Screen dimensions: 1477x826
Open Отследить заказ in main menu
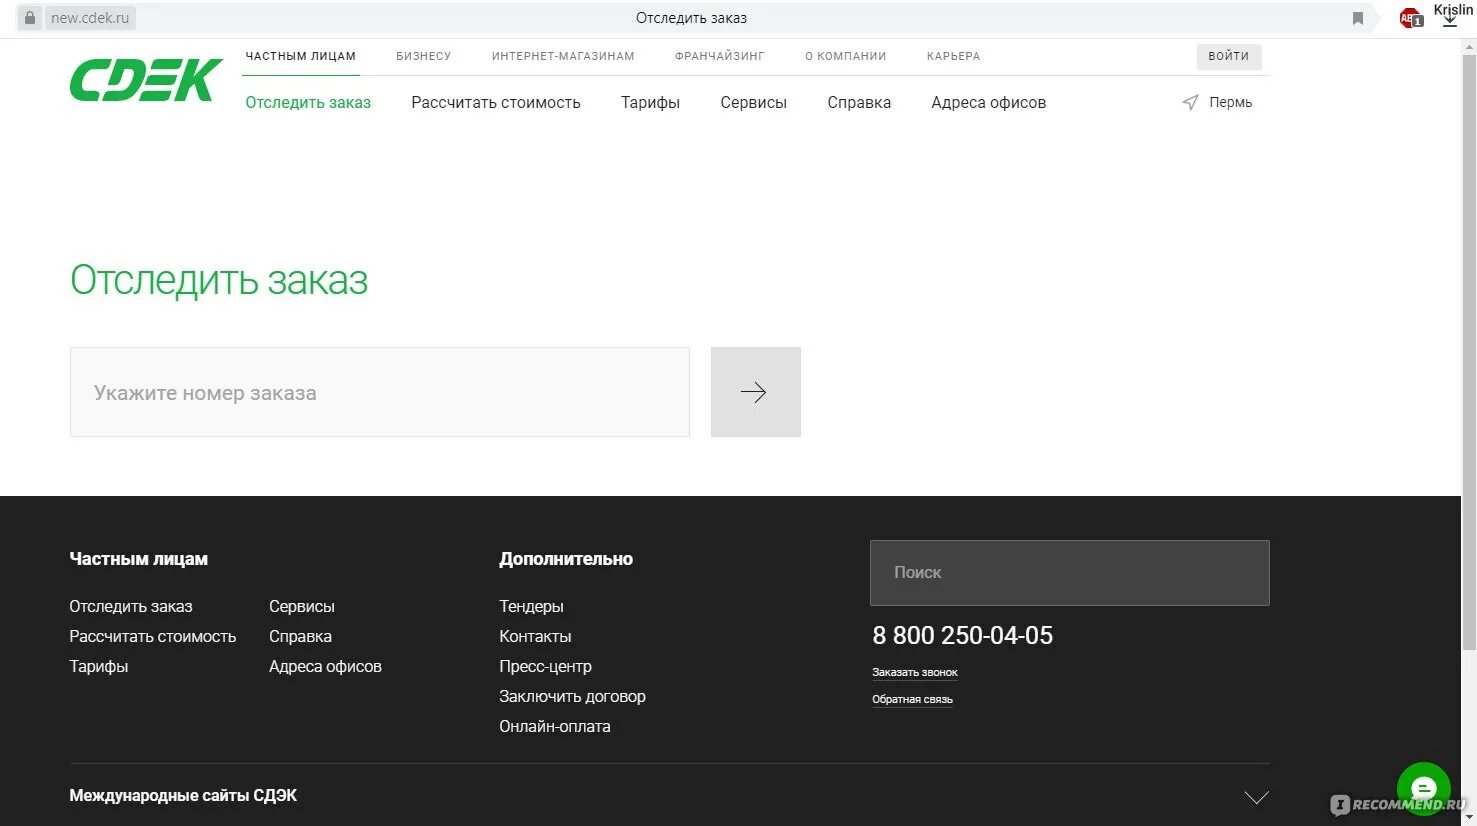point(308,102)
